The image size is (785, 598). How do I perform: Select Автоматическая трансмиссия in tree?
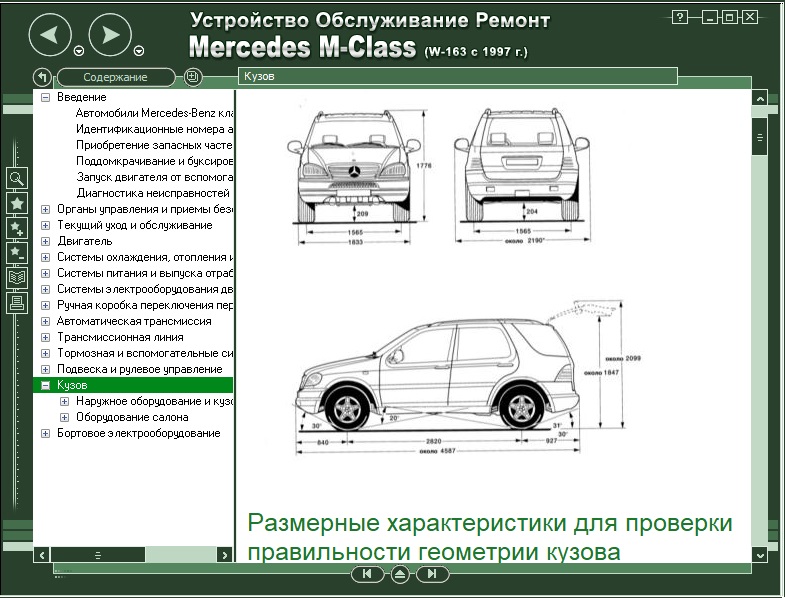click(x=134, y=322)
